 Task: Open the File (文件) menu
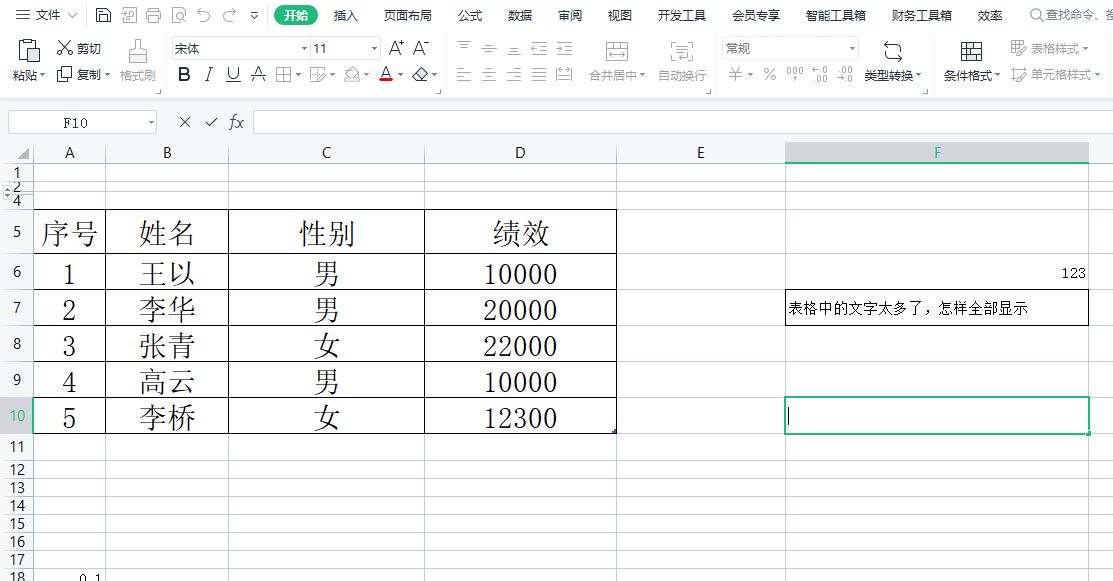(x=47, y=15)
